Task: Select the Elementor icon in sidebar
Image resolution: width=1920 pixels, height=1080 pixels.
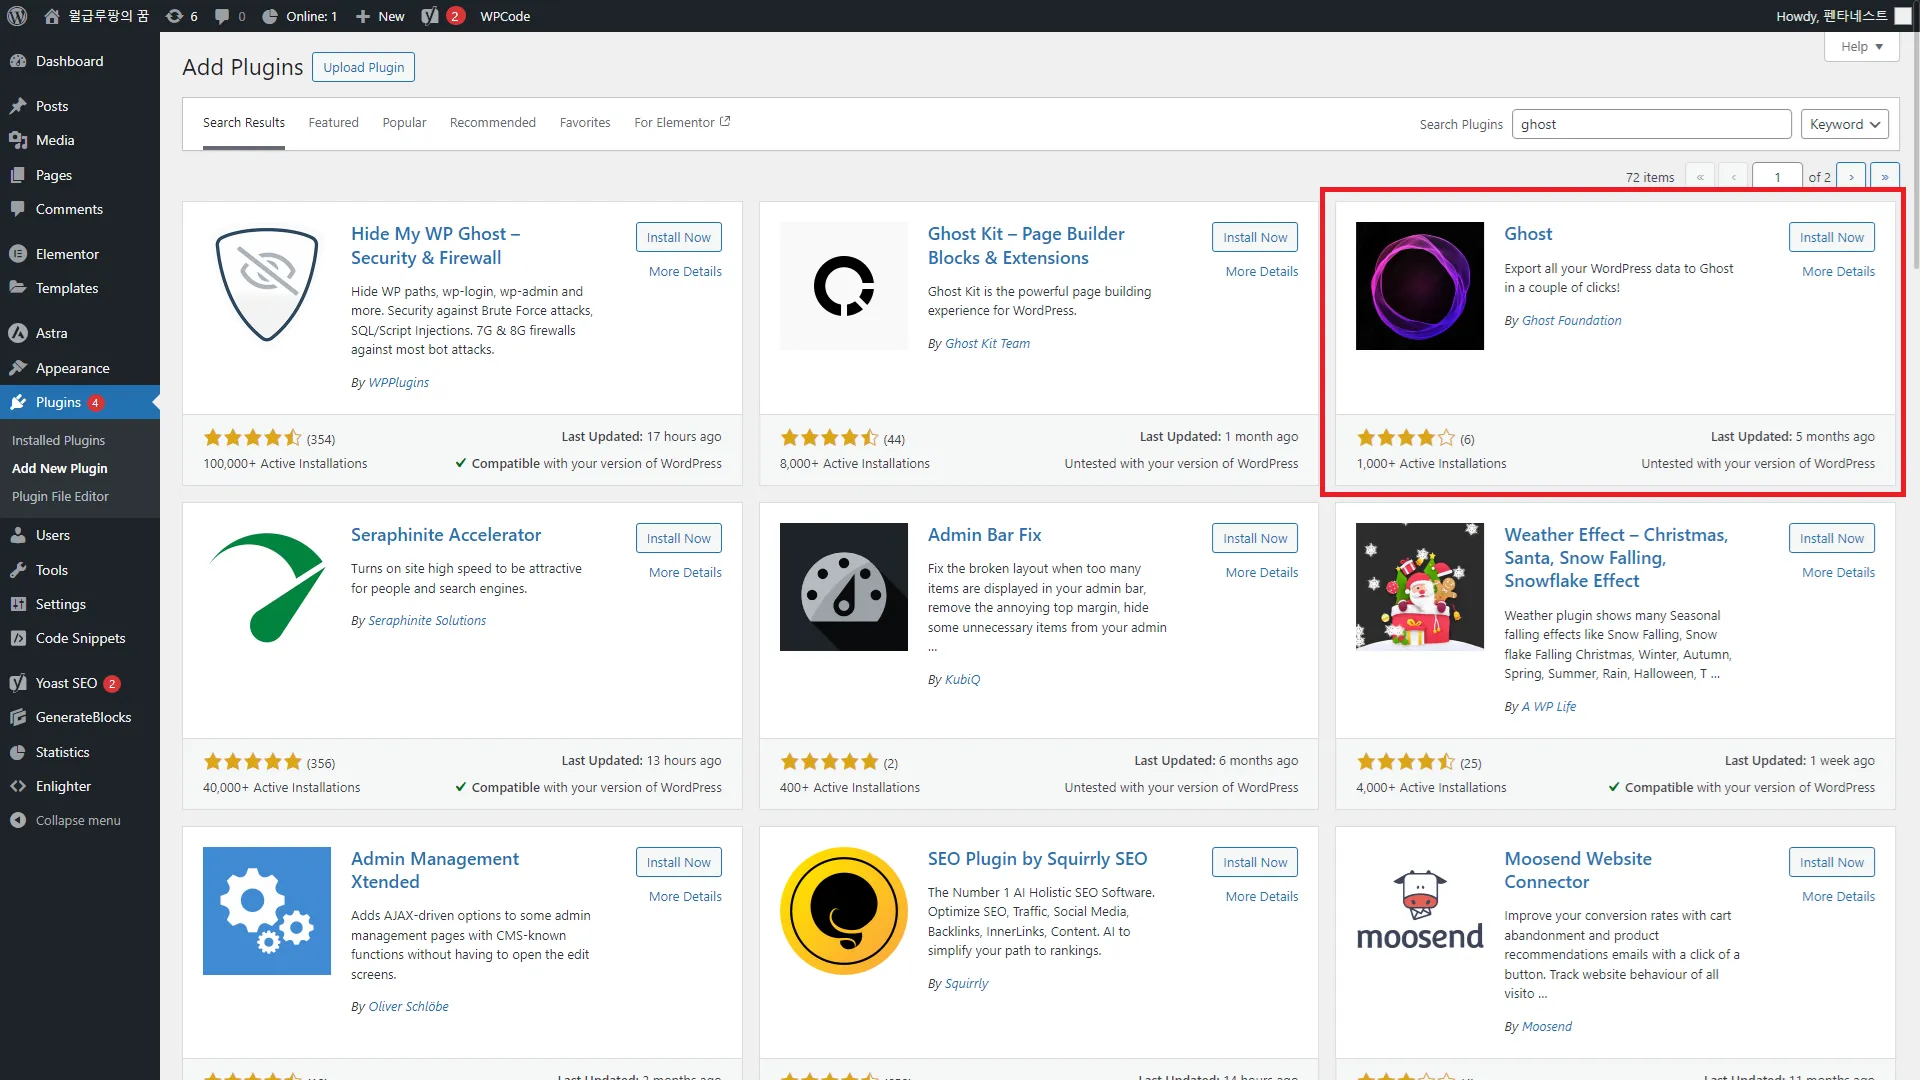Action: point(20,253)
